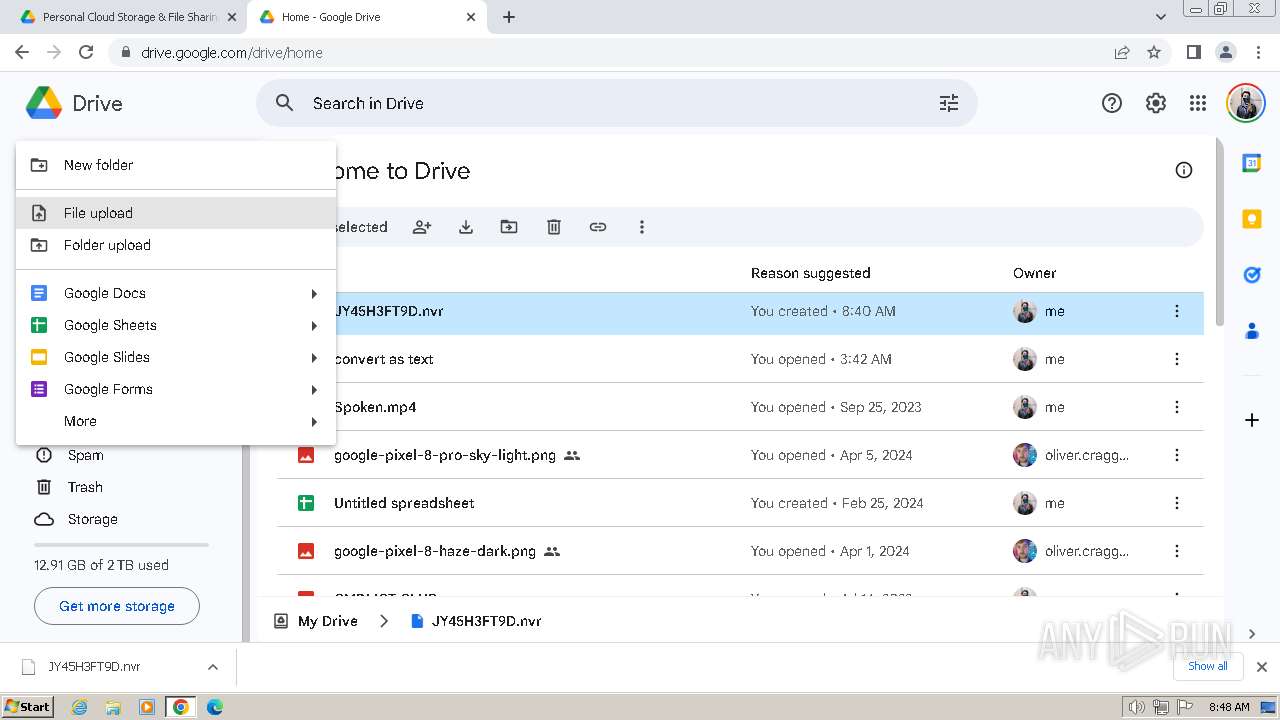Open Windows Start menu
The width and height of the screenshot is (1280, 720).
click(28, 707)
